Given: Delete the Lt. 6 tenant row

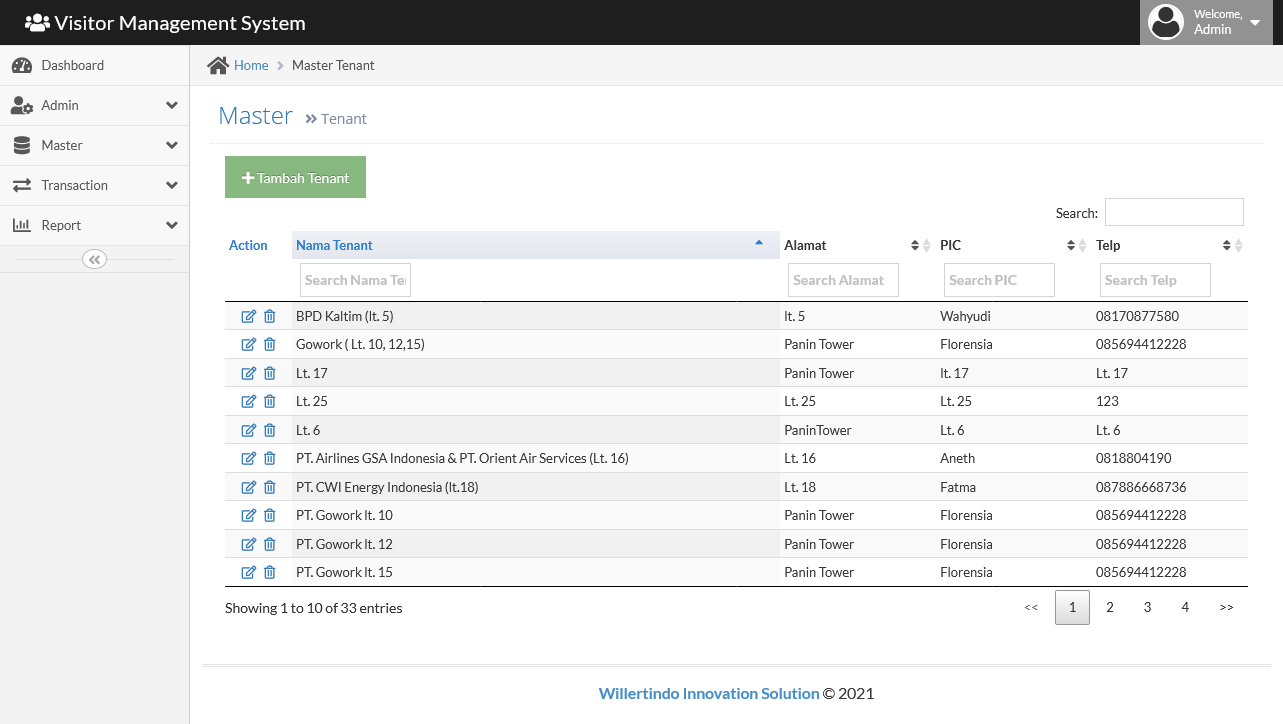Looking at the screenshot, I should point(270,430).
